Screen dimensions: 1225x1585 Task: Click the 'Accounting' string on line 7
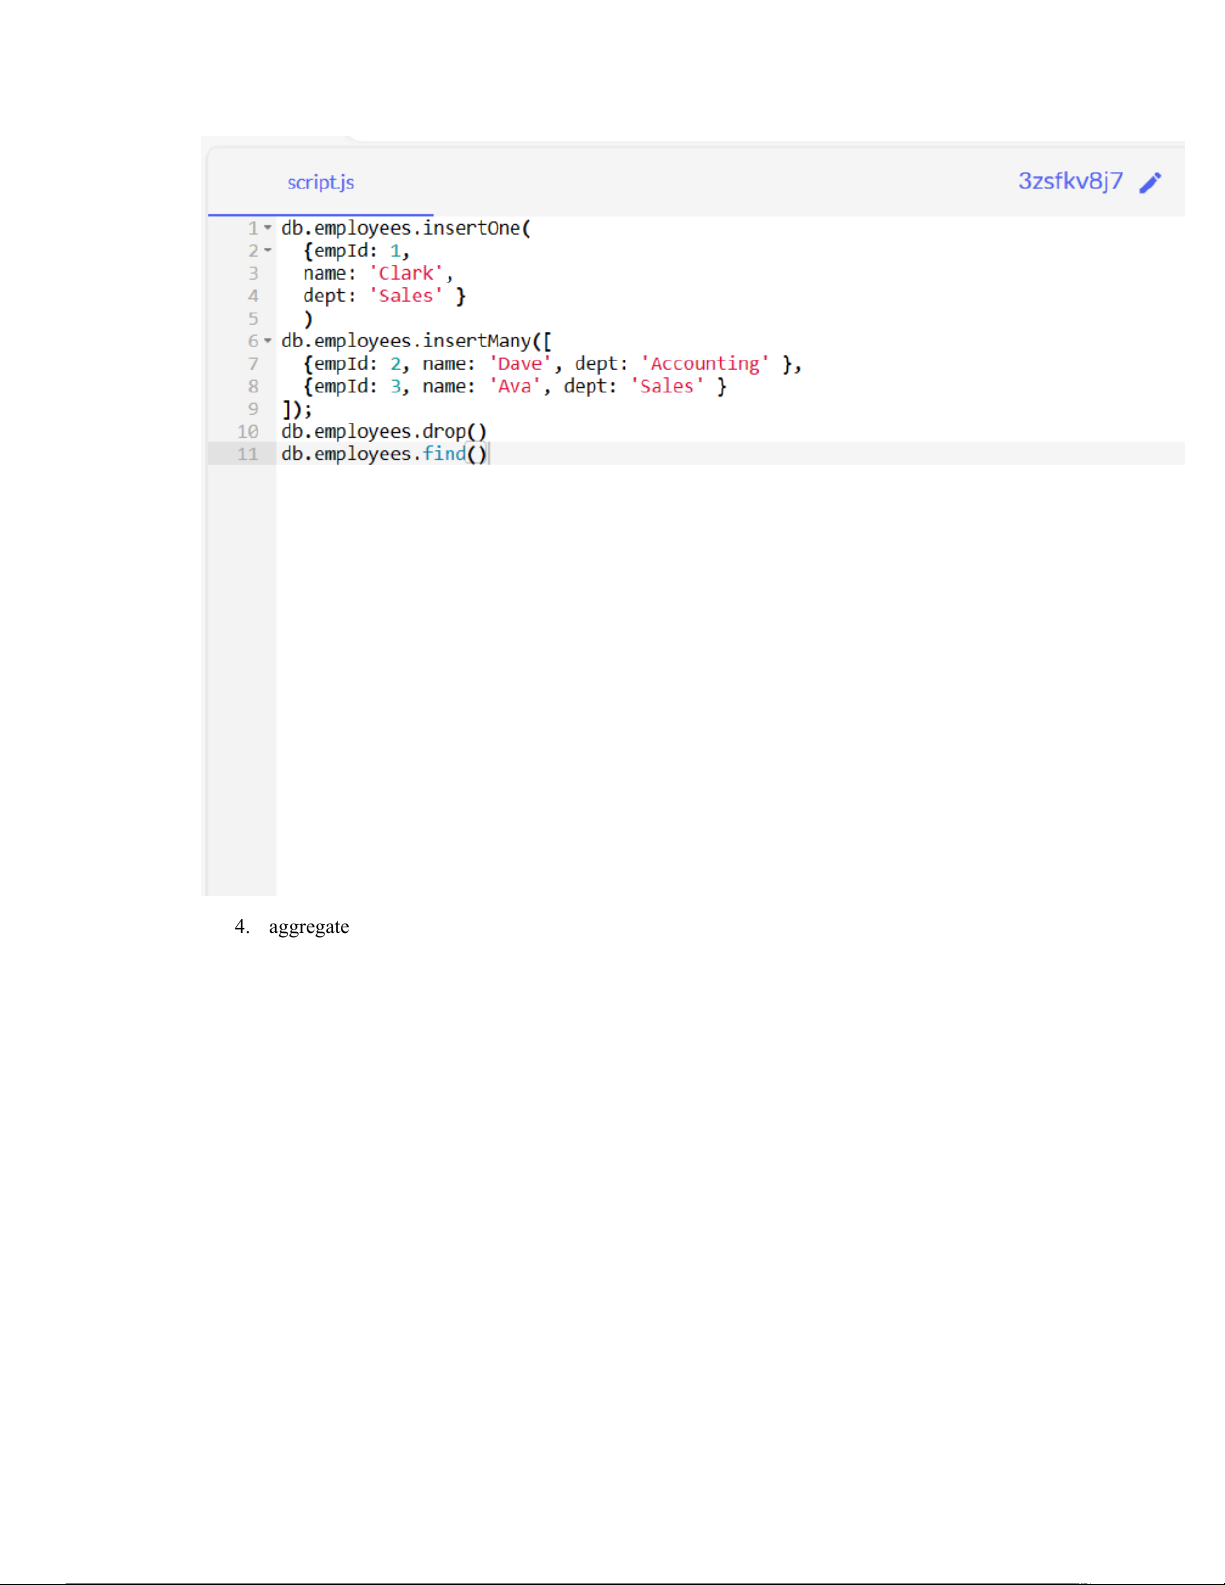[x=705, y=364]
